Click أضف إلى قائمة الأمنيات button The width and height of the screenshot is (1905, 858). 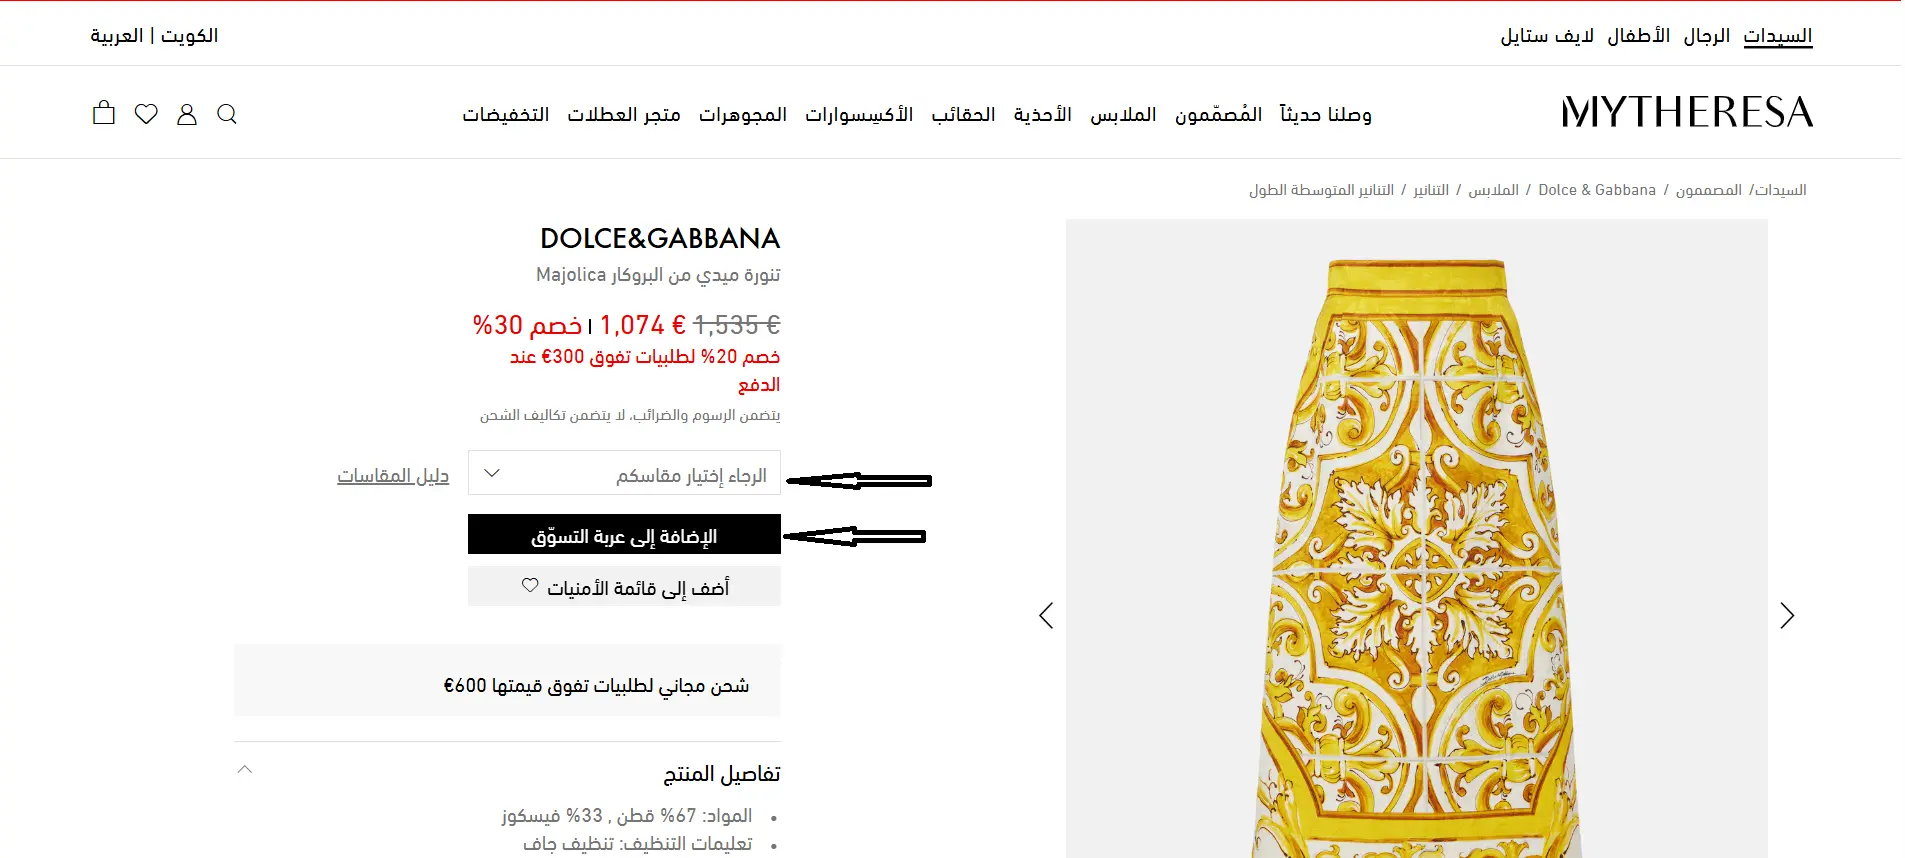[x=624, y=587]
